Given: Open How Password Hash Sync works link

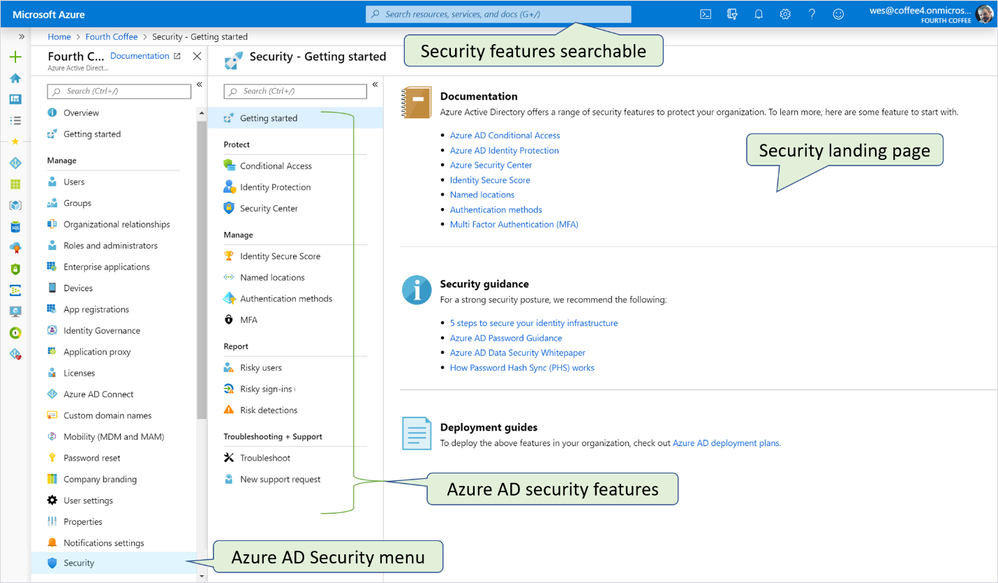Looking at the screenshot, I should (522, 367).
